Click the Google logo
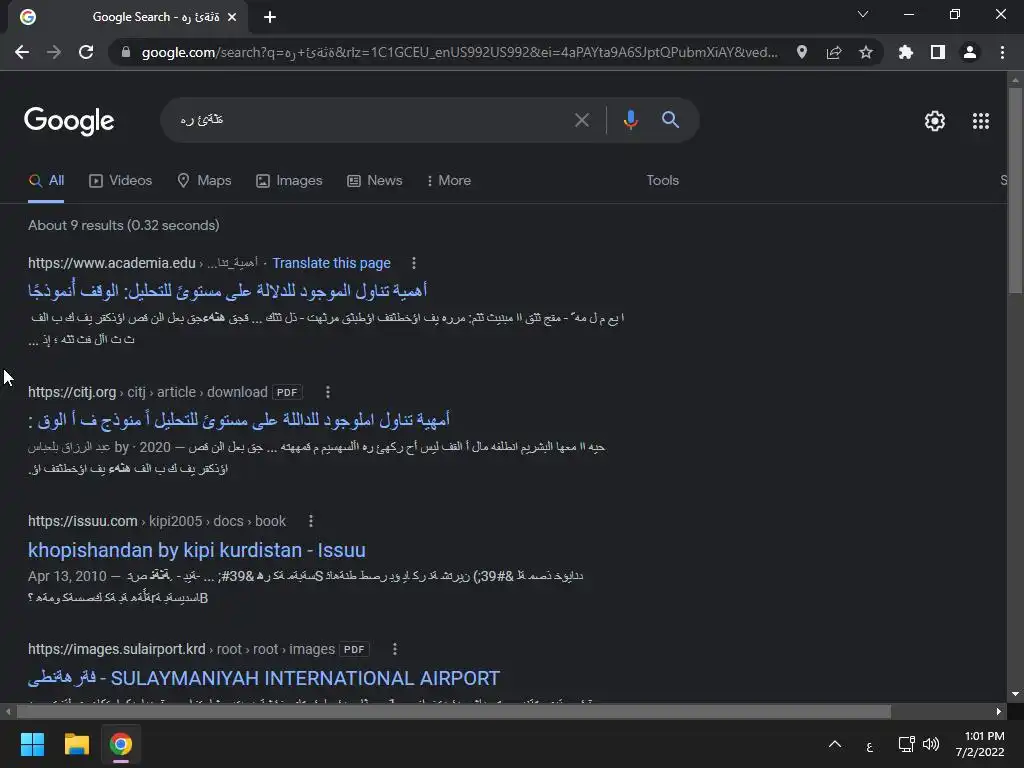This screenshot has width=1024, height=768. [x=69, y=121]
